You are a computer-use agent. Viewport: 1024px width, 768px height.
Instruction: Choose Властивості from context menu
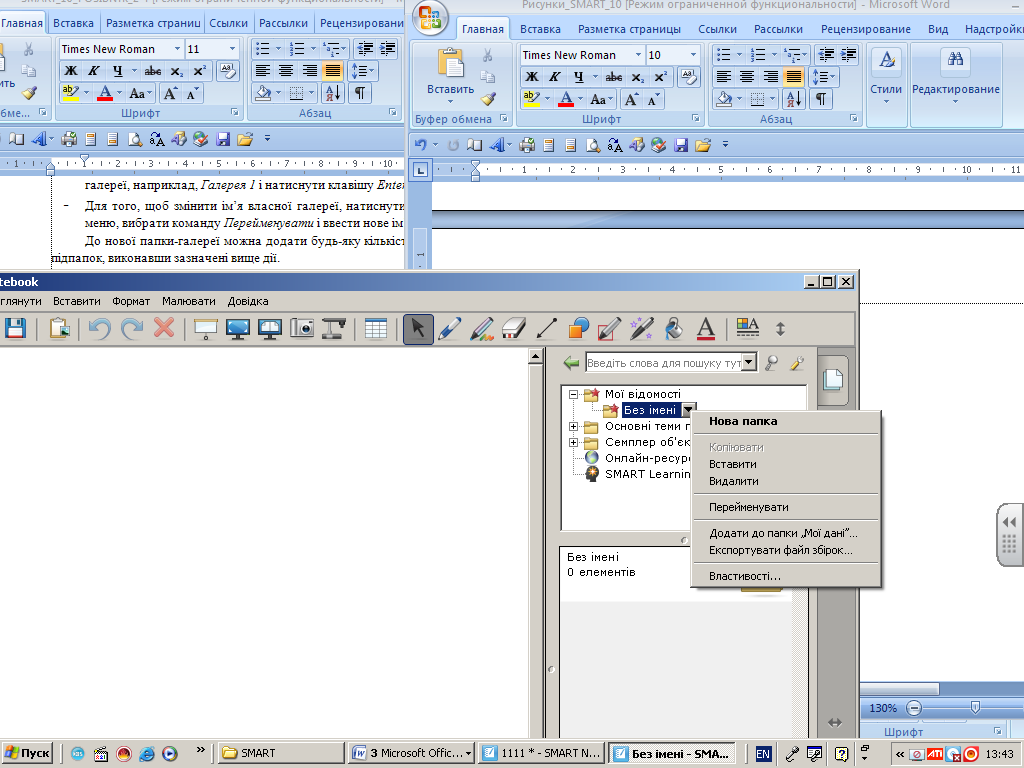point(744,576)
